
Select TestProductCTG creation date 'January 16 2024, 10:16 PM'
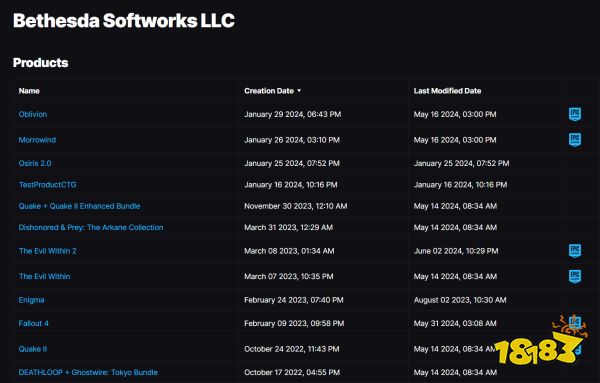291,184
